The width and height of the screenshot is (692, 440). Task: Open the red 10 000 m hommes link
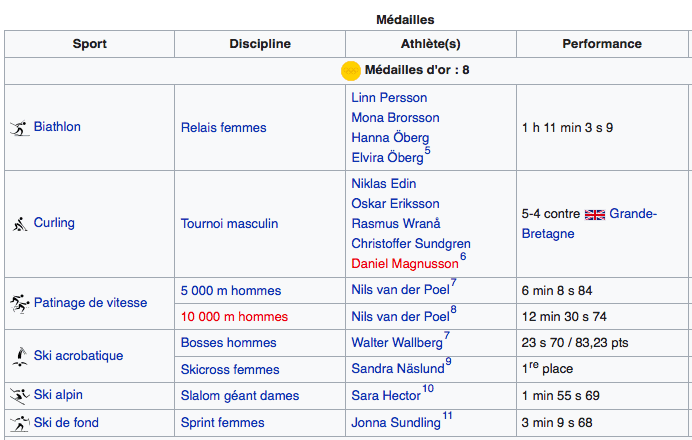click(x=234, y=316)
